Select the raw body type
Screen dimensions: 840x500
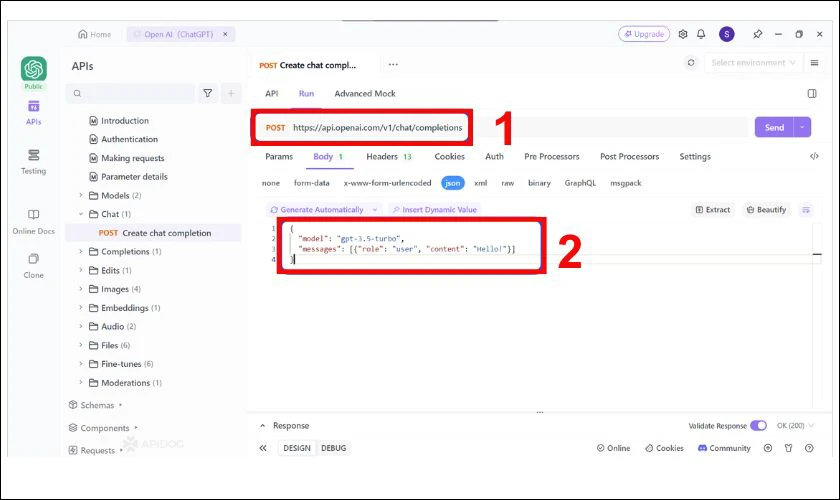[x=508, y=183]
